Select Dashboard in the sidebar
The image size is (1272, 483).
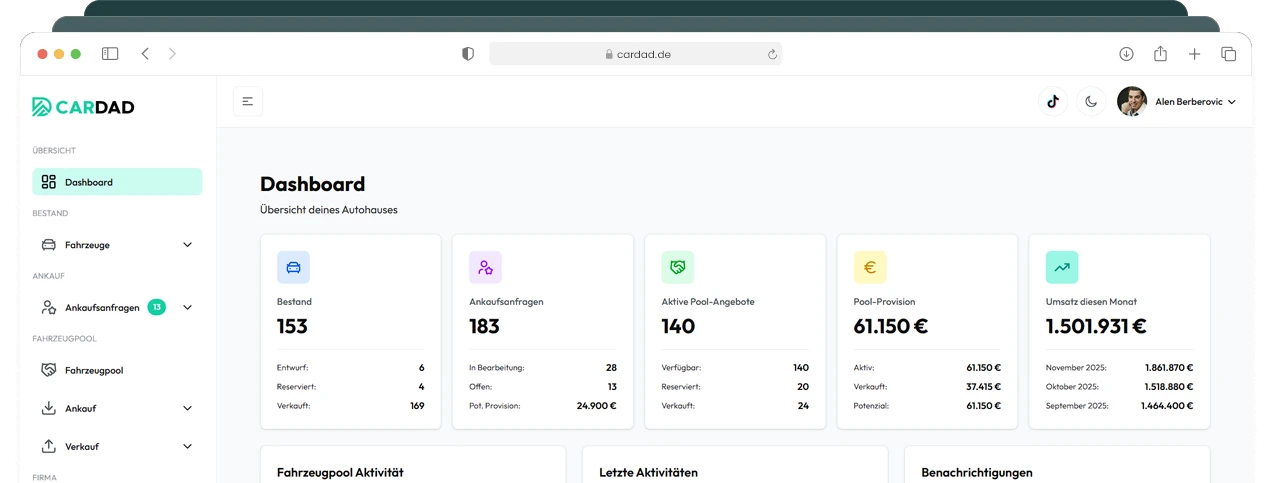coord(117,182)
